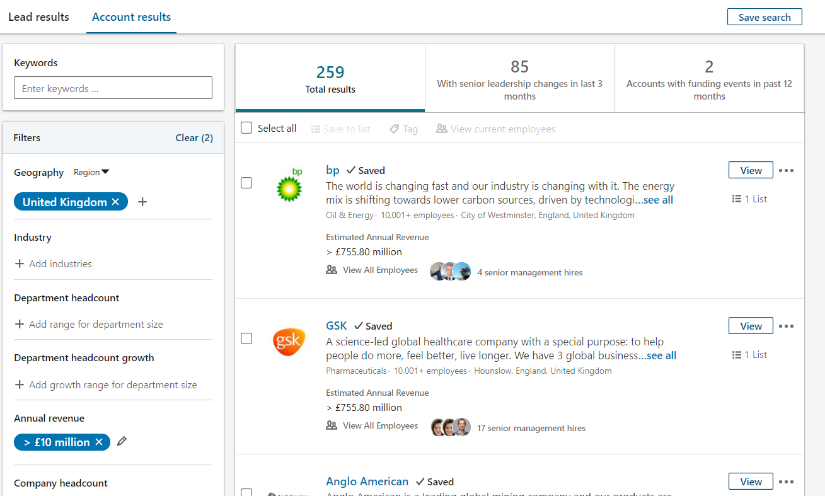Click plus icon for department size range
This screenshot has width=825, height=496.
tap(19, 324)
